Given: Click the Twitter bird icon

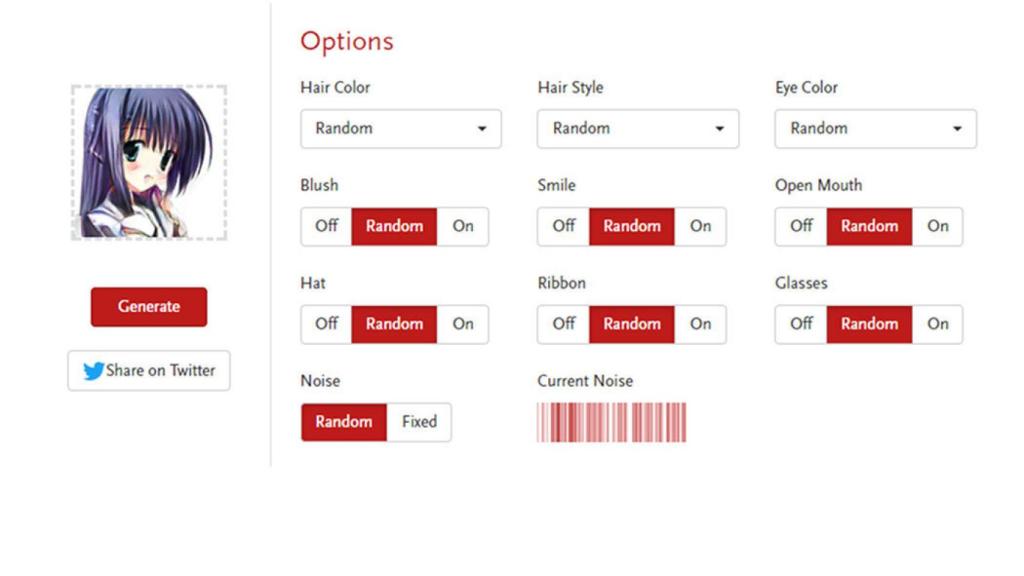Looking at the screenshot, I should [94, 371].
